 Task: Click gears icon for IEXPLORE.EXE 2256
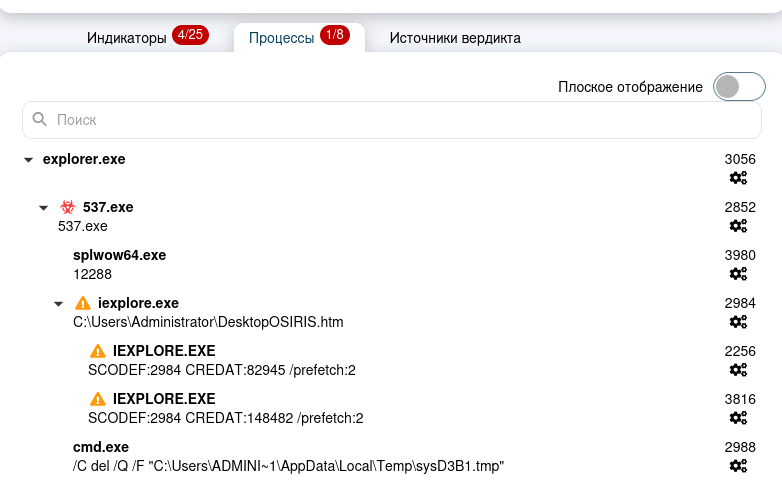click(738, 370)
